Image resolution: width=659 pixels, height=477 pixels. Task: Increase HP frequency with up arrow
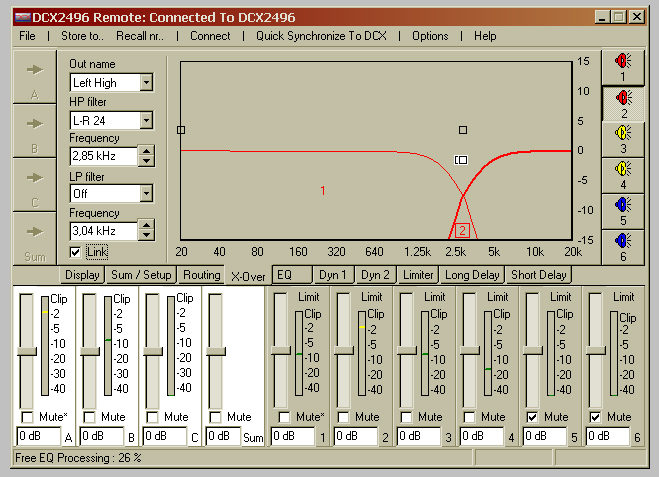(x=146, y=151)
